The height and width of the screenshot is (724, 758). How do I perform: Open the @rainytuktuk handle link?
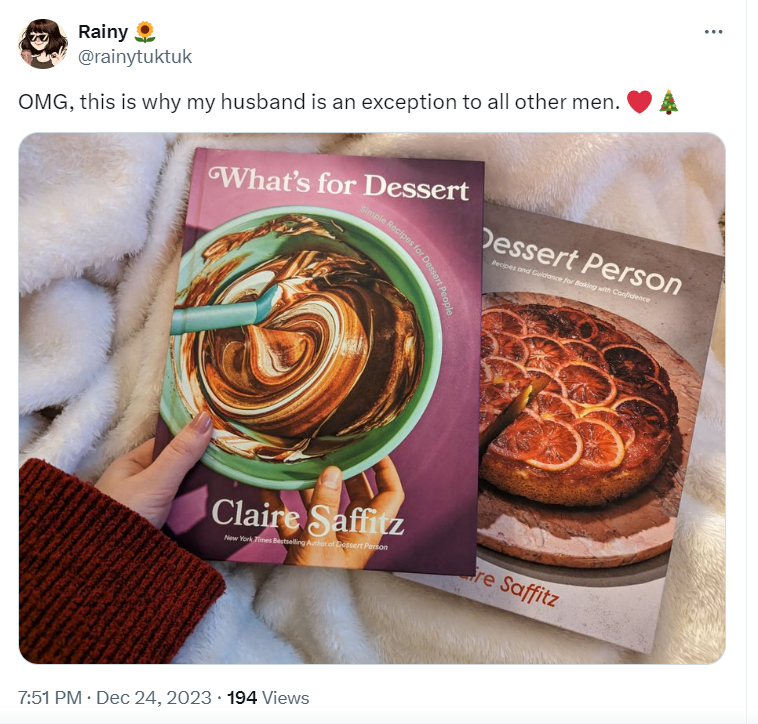click(x=134, y=57)
